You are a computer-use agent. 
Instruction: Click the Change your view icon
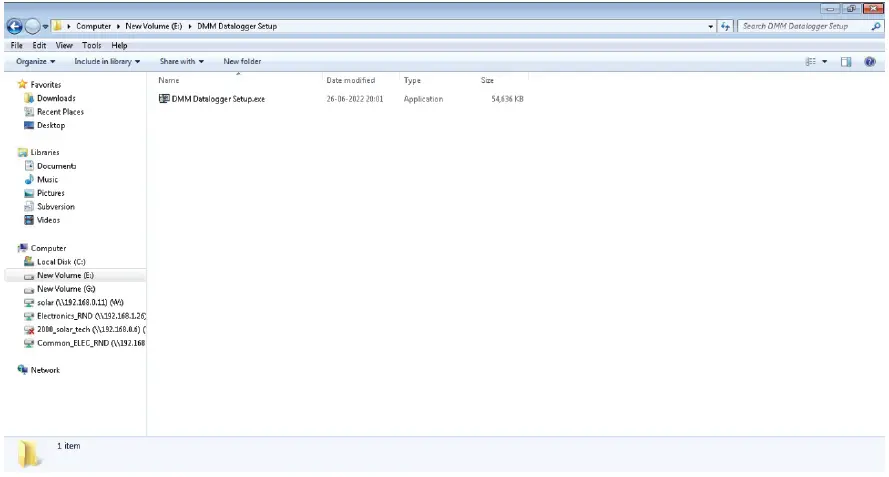(x=811, y=61)
